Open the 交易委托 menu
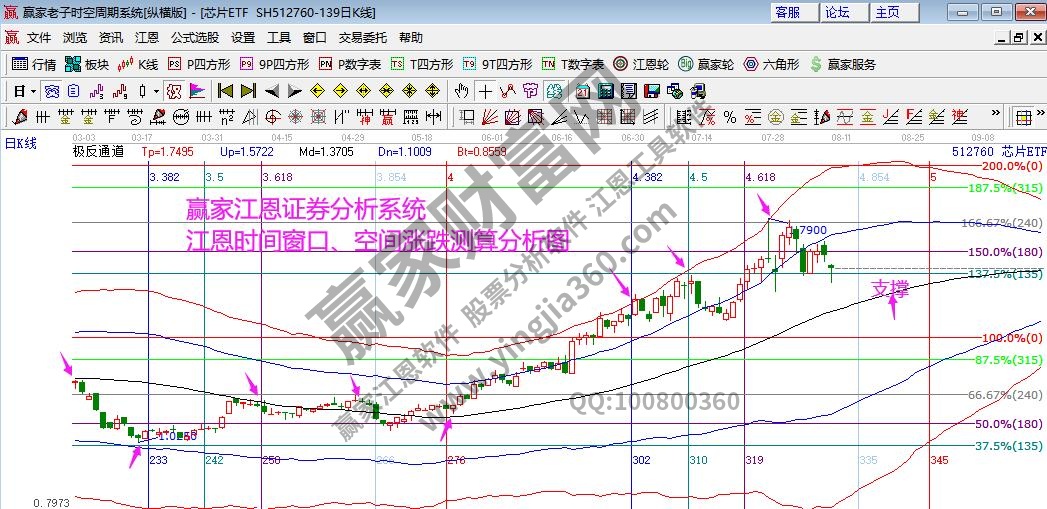Viewport: 1047px width, 509px height. [362, 38]
